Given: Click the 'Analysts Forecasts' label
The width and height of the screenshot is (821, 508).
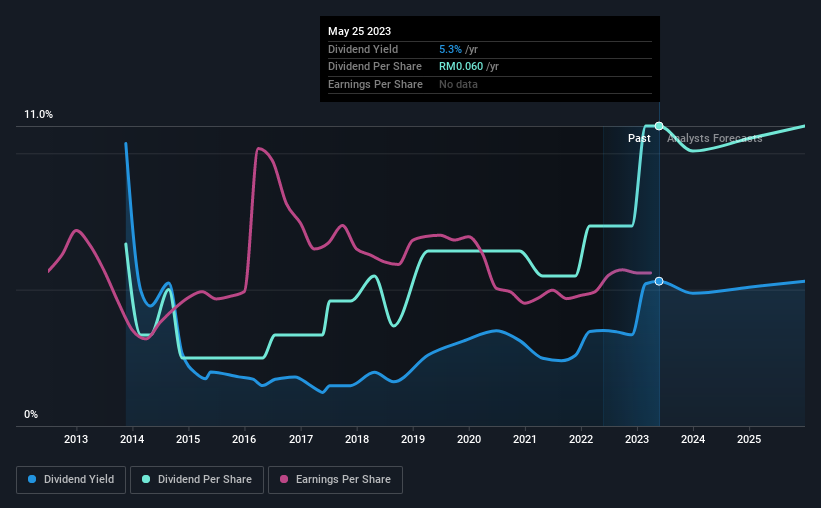Looking at the screenshot, I should coord(715,138).
